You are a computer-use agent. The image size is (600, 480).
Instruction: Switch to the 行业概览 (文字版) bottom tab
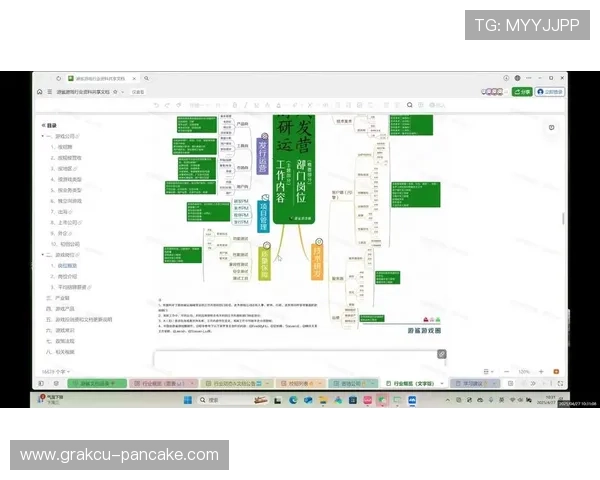pyautogui.click(x=414, y=383)
